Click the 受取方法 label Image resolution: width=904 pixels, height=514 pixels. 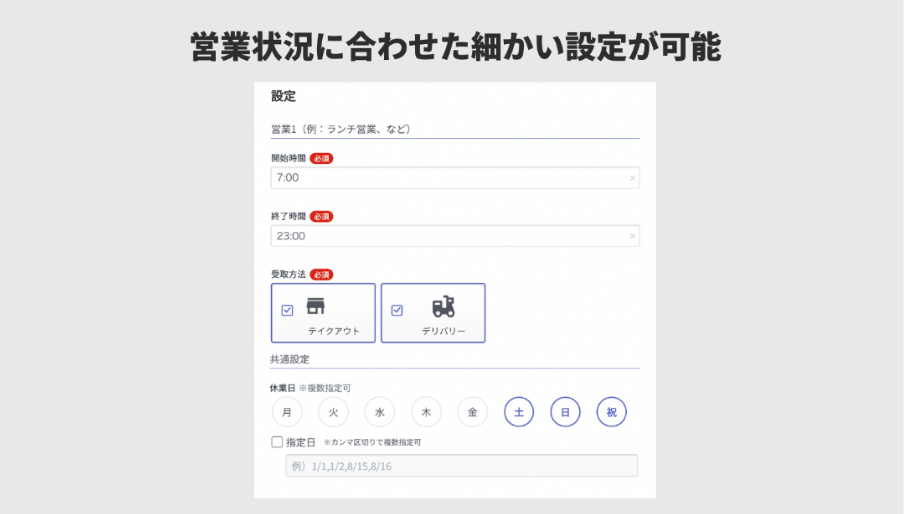tap(288, 274)
